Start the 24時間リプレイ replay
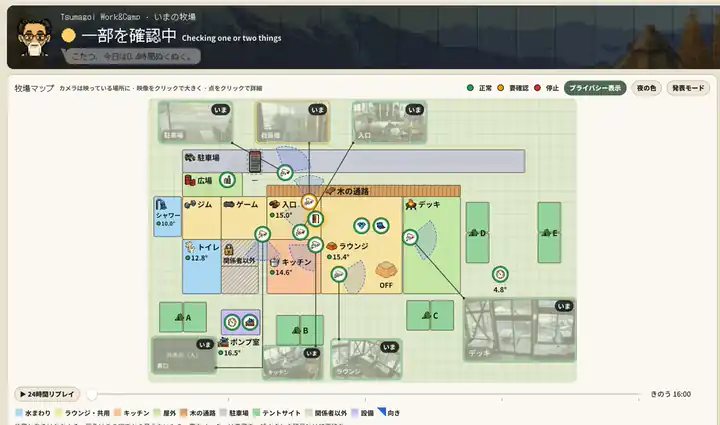 (x=47, y=394)
